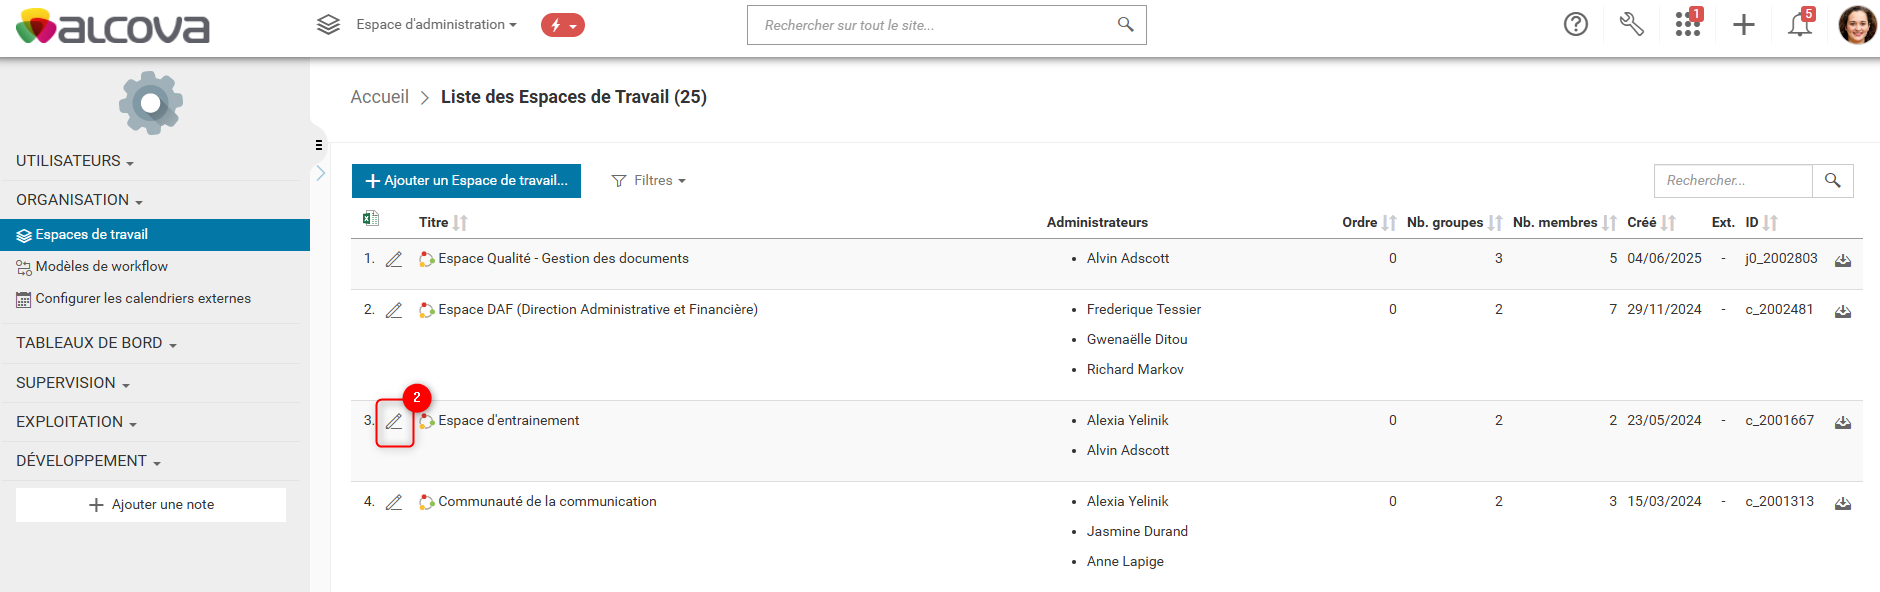This screenshot has height=592, width=1880.
Task: Click the site-wide search field
Action: pos(935,25)
